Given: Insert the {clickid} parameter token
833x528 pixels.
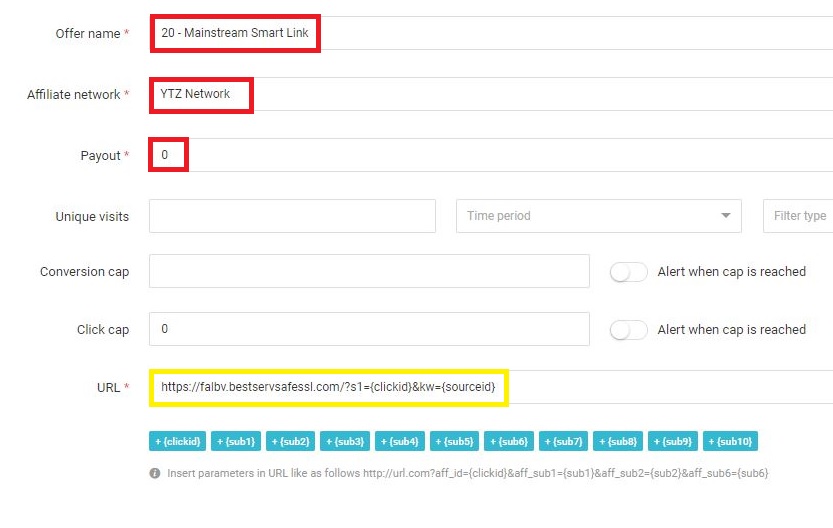Looking at the screenshot, I should coord(177,441).
